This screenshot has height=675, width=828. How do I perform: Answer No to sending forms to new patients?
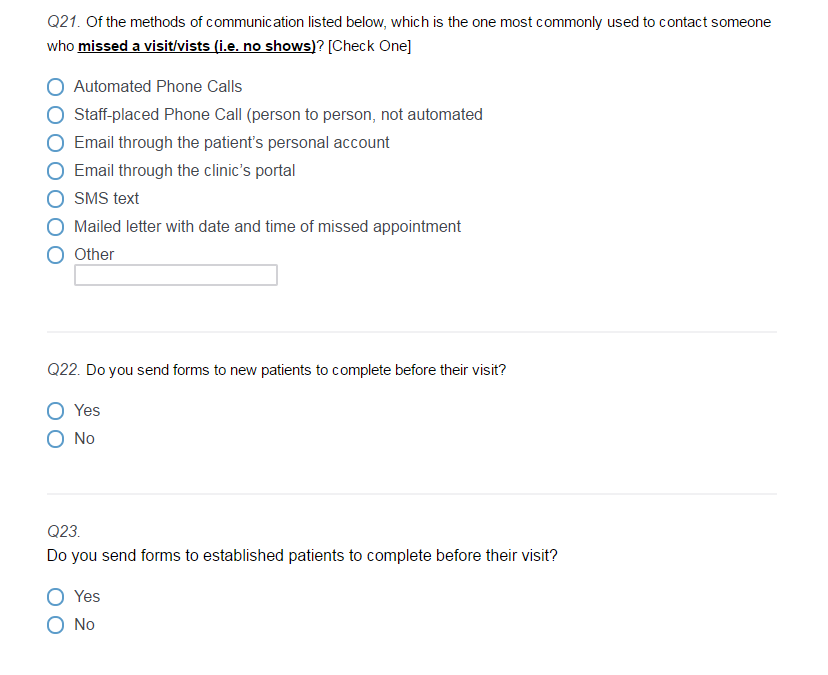pyautogui.click(x=56, y=439)
